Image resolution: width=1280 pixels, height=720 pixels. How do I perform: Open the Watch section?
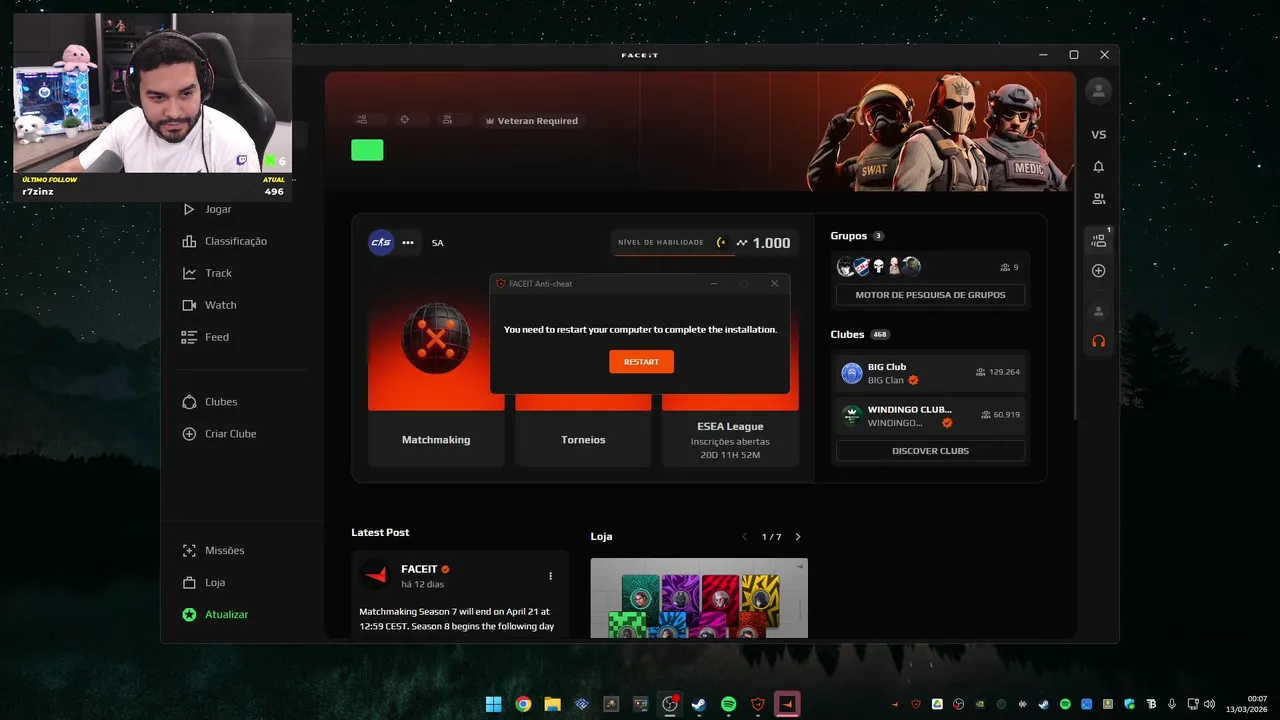tap(220, 305)
